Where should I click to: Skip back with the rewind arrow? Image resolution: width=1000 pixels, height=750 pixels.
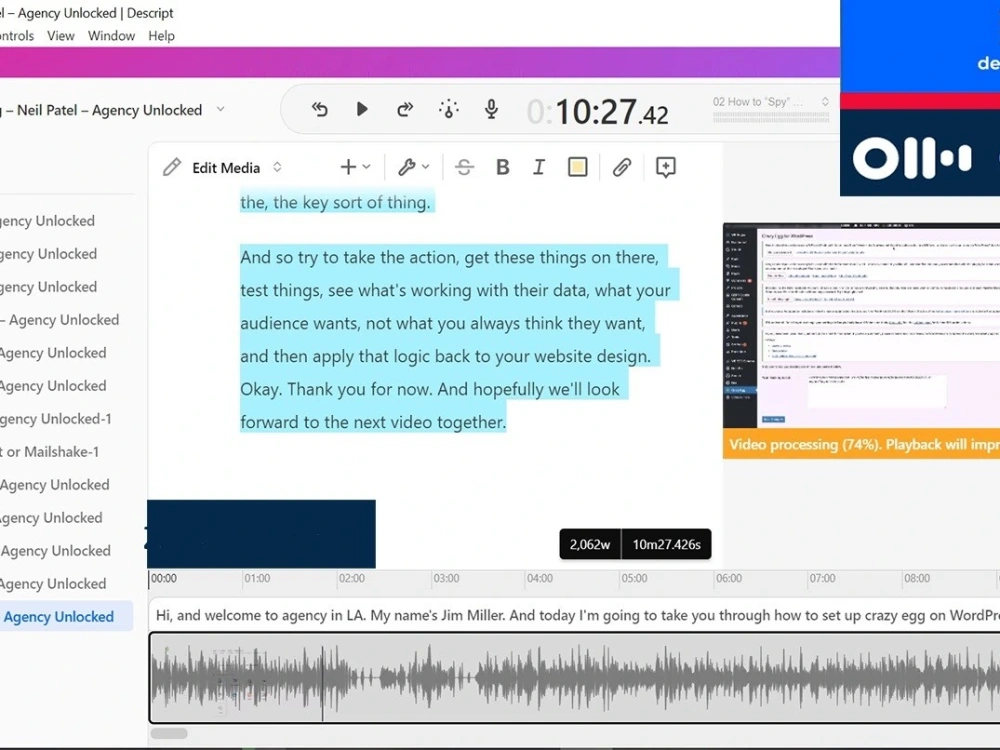(320, 110)
